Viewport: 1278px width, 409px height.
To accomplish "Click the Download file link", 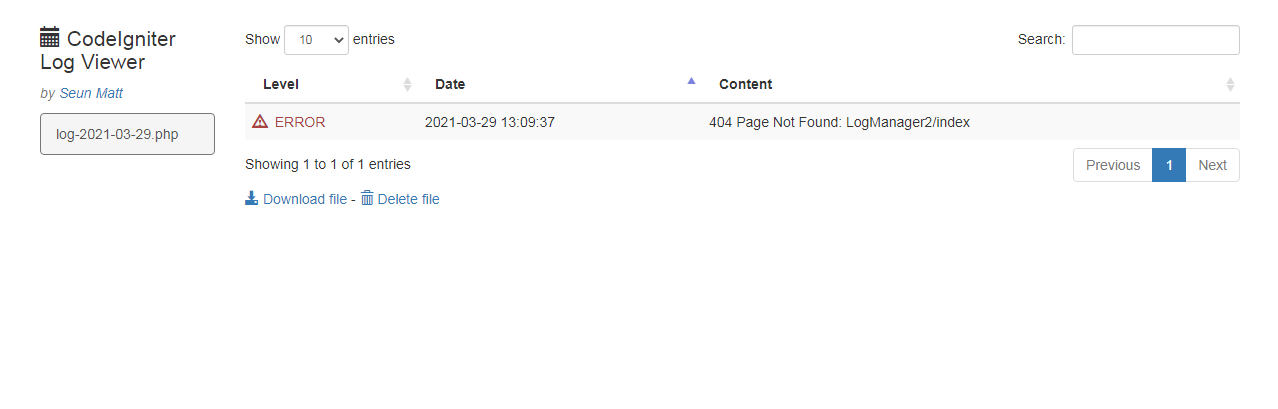I will point(305,199).
